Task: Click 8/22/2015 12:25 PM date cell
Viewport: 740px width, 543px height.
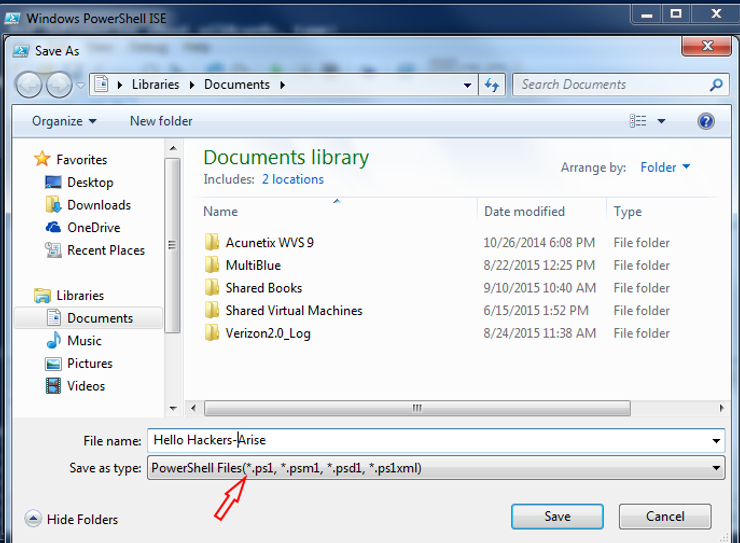Action: pyautogui.click(x=539, y=265)
